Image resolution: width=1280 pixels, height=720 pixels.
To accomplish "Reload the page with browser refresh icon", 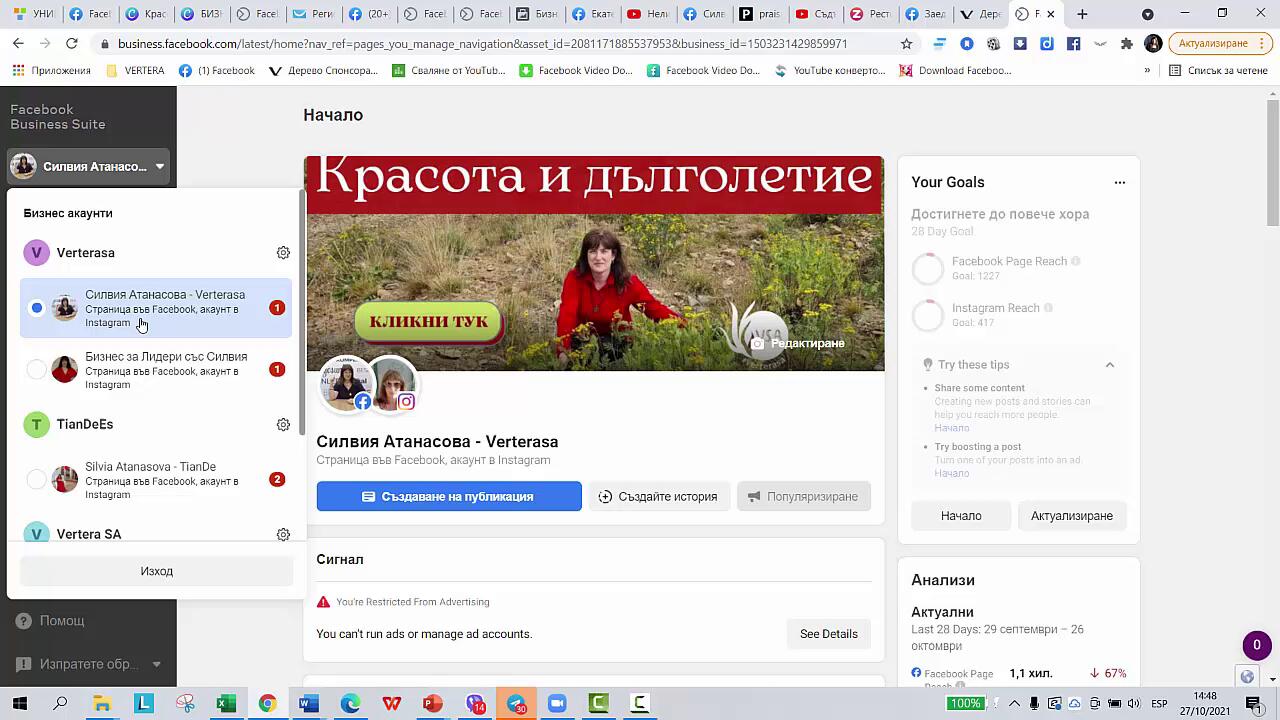I will tap(71, 44).
